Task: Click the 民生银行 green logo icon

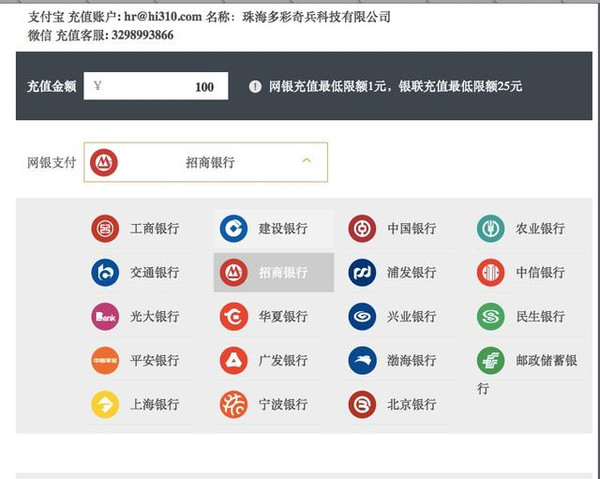Action: coord(491,317)
